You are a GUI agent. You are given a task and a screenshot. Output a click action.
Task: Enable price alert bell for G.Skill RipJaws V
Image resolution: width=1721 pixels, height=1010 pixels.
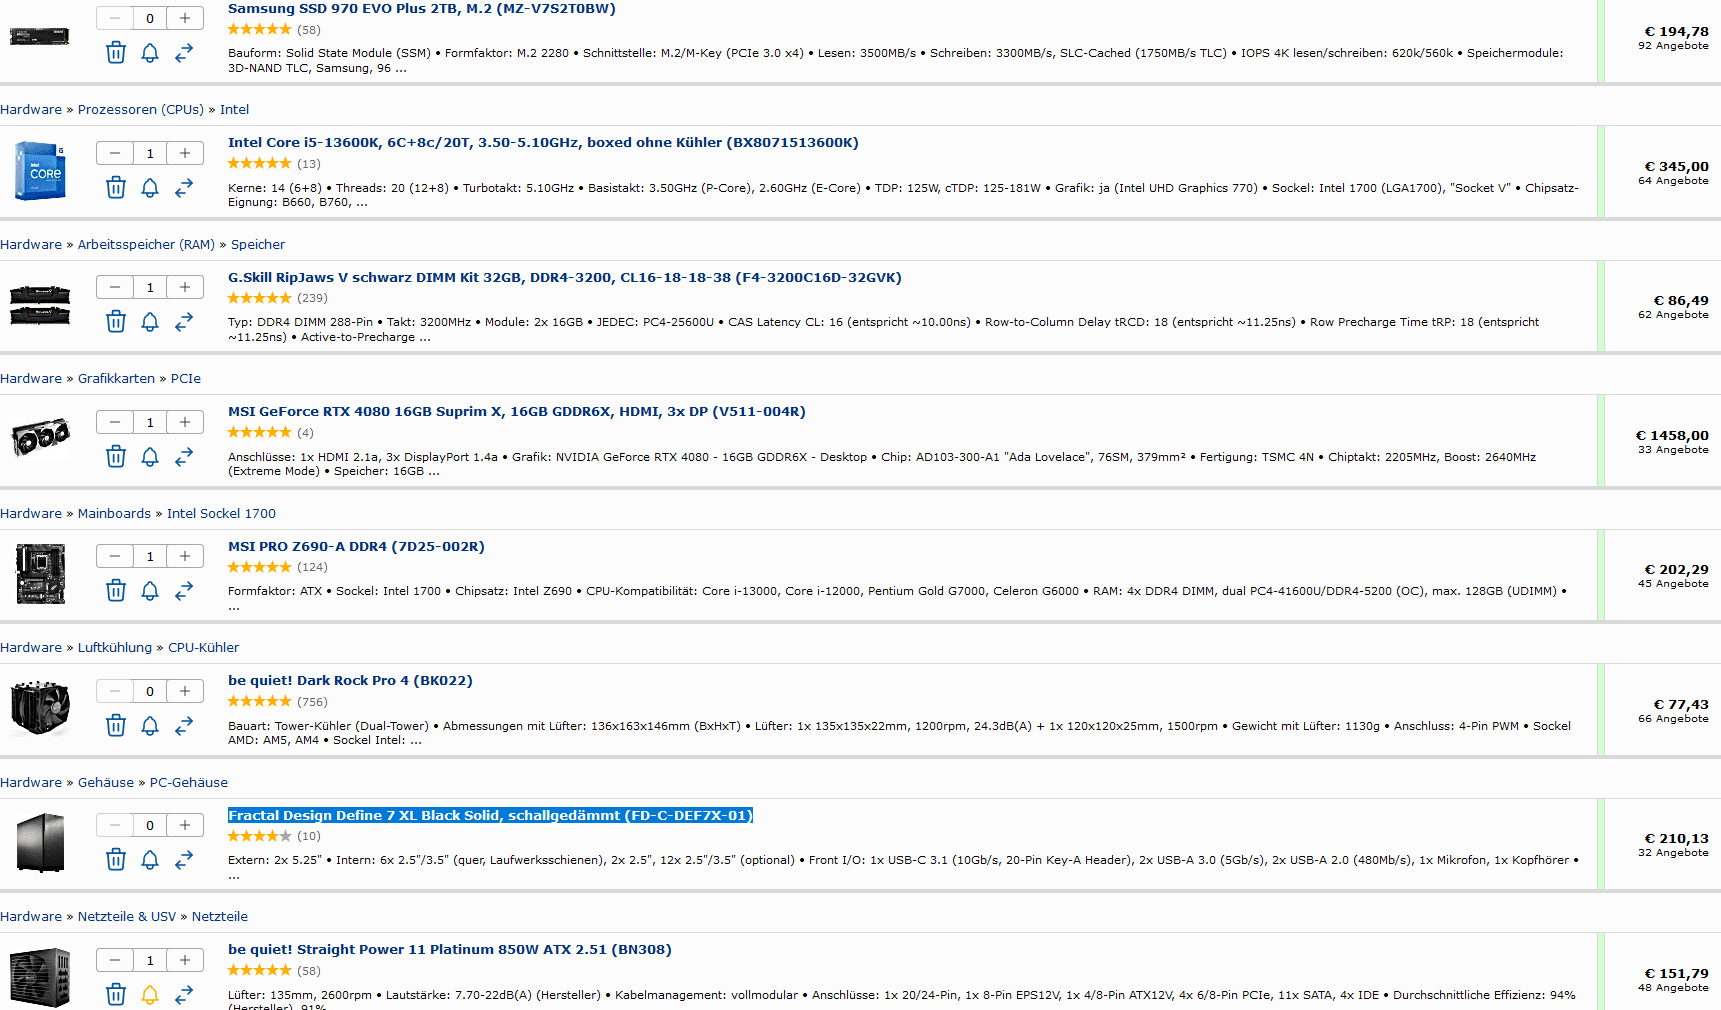pos(150,321)
